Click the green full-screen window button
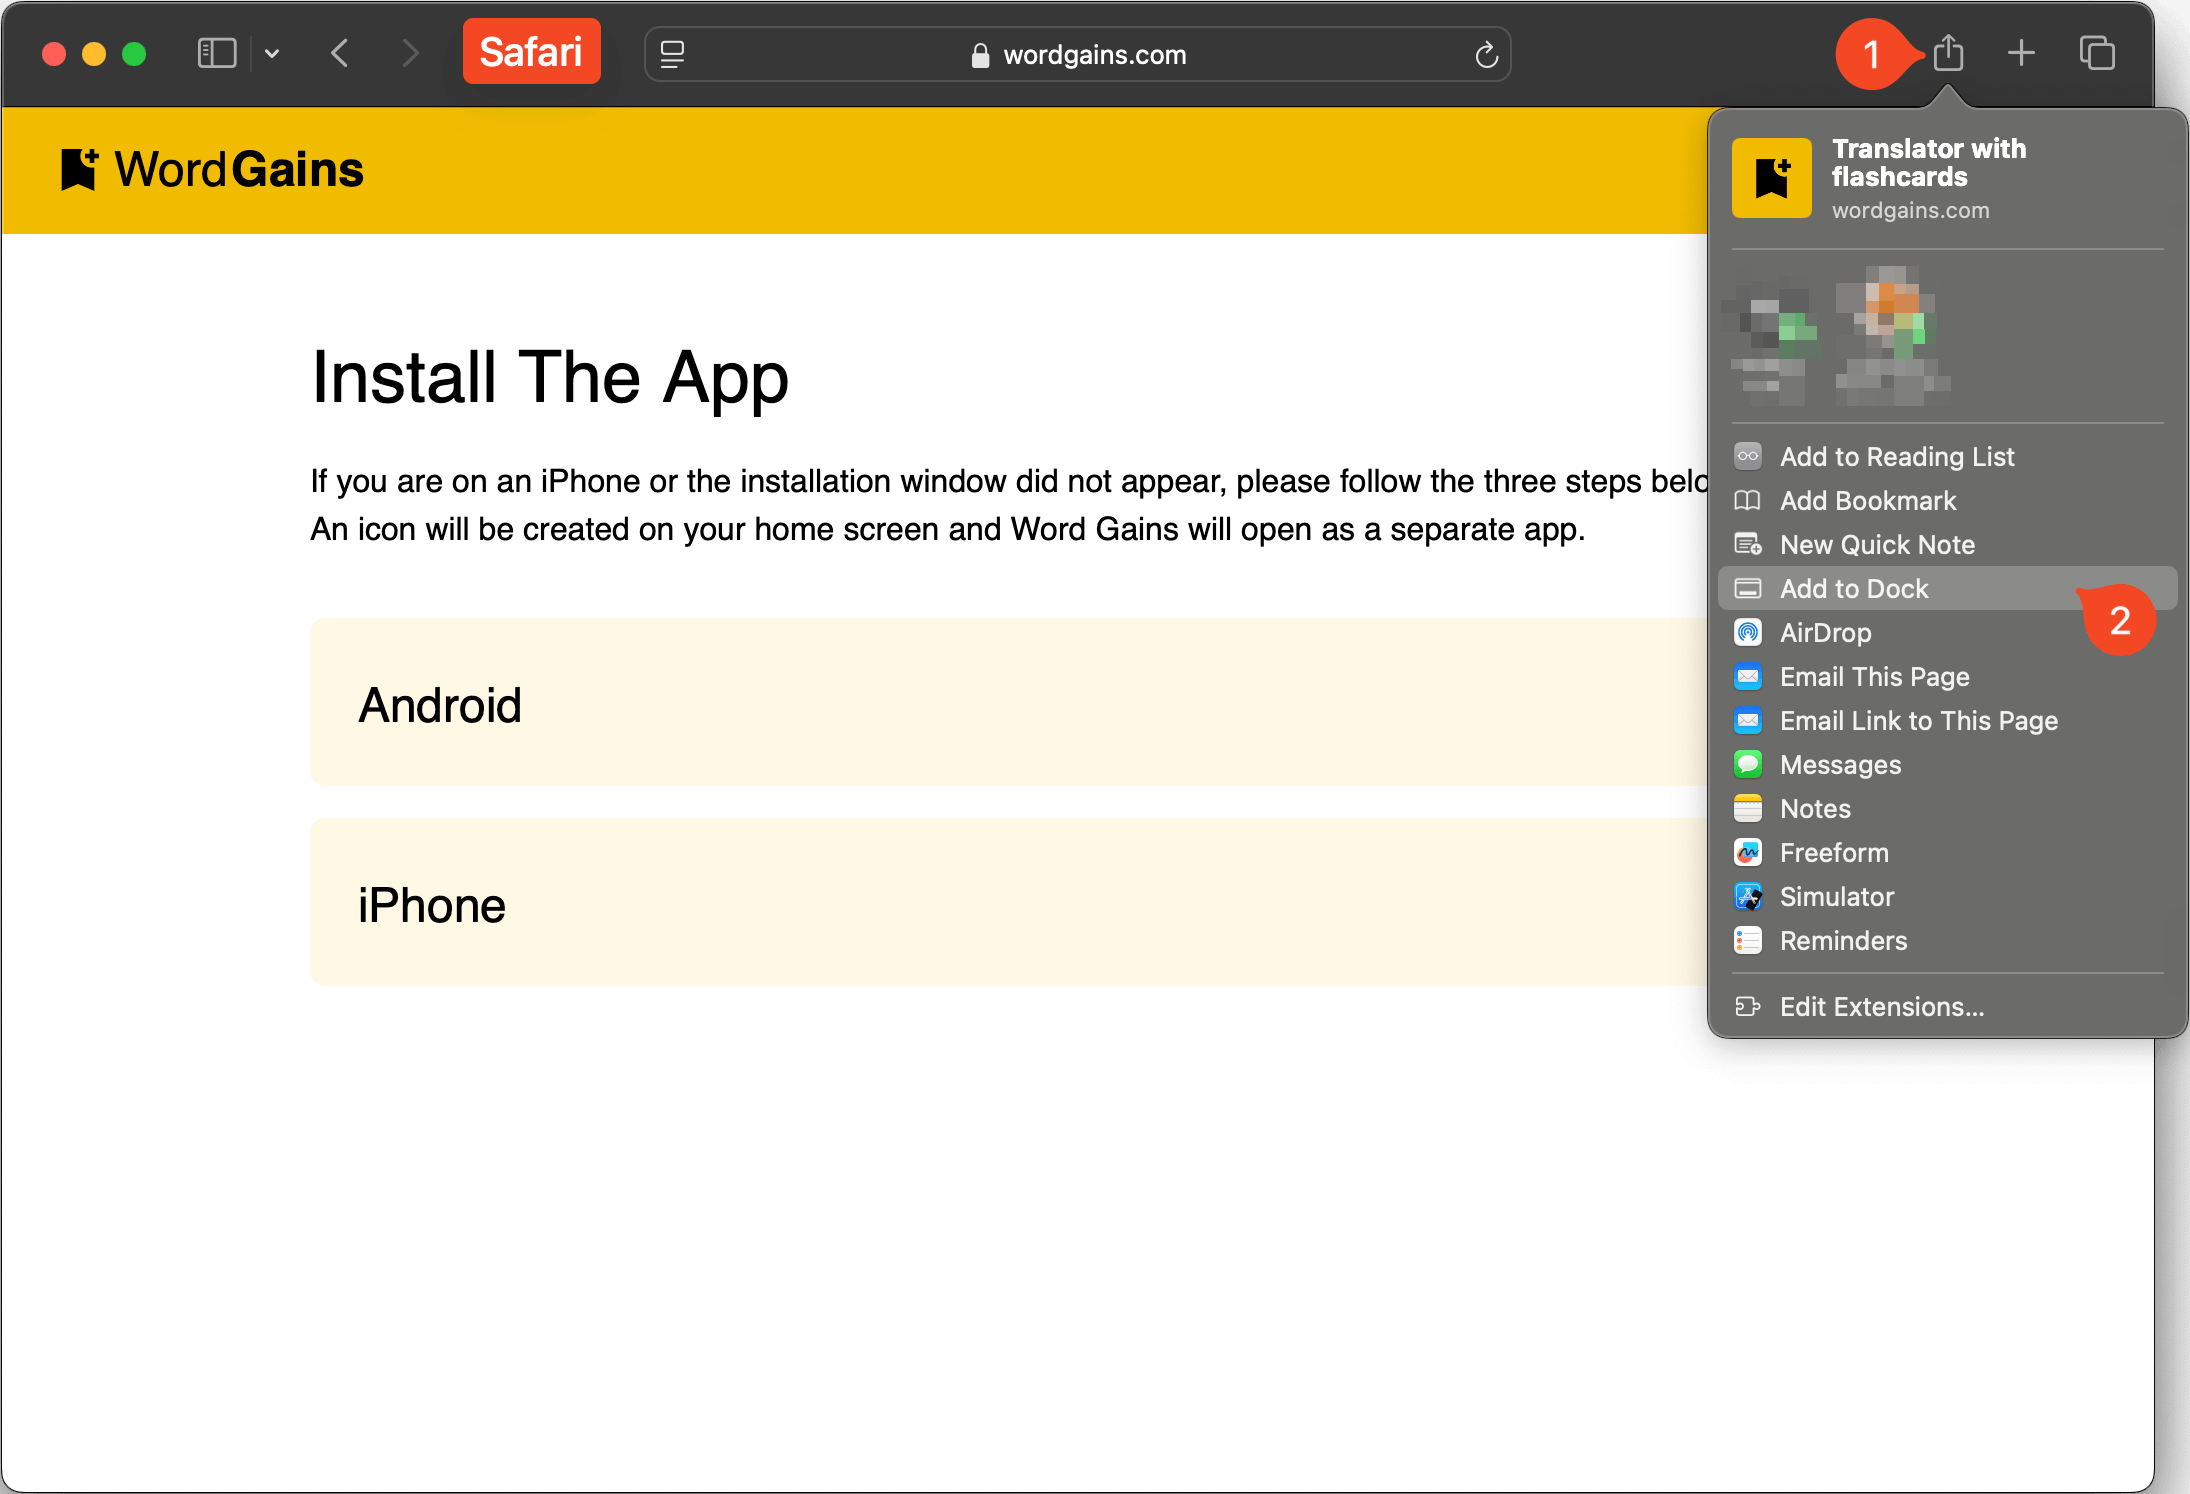This screenshot has width=2190, height=1494. coord(134,53)
